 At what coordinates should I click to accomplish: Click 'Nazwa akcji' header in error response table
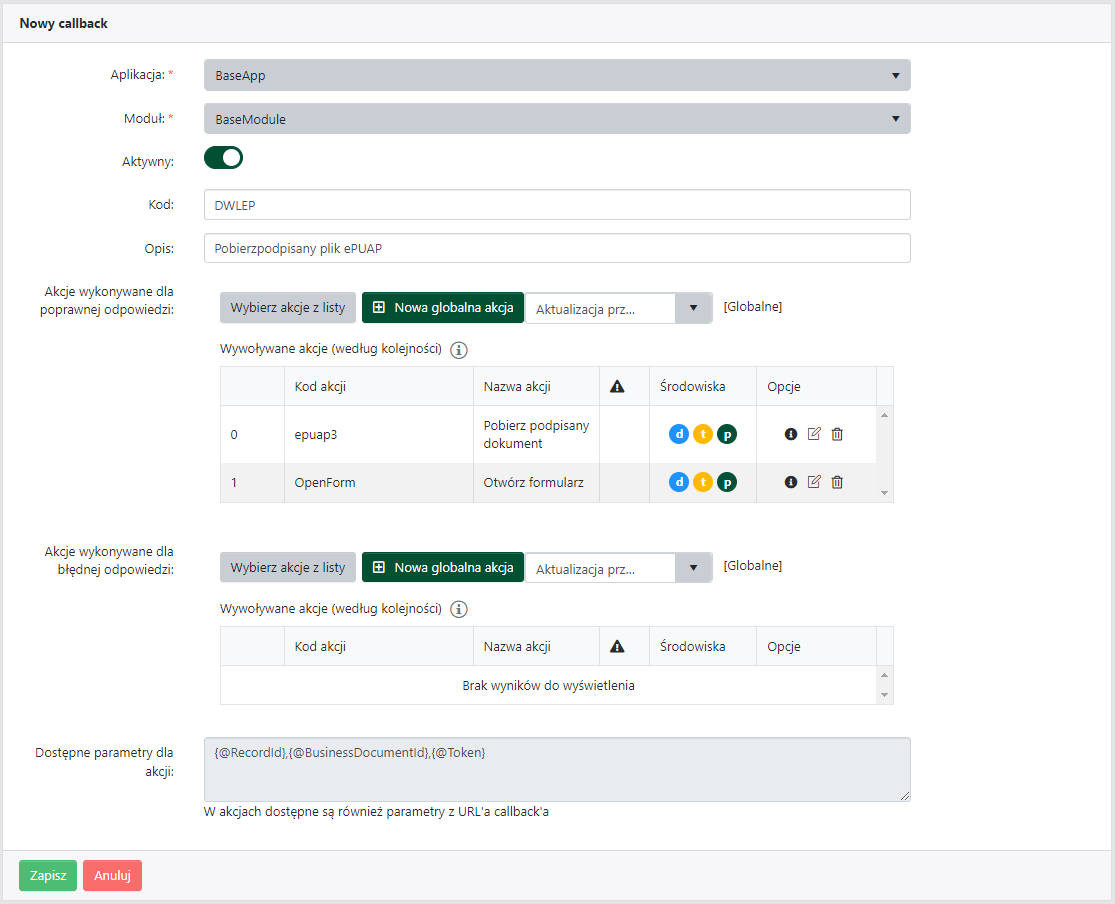517,647
